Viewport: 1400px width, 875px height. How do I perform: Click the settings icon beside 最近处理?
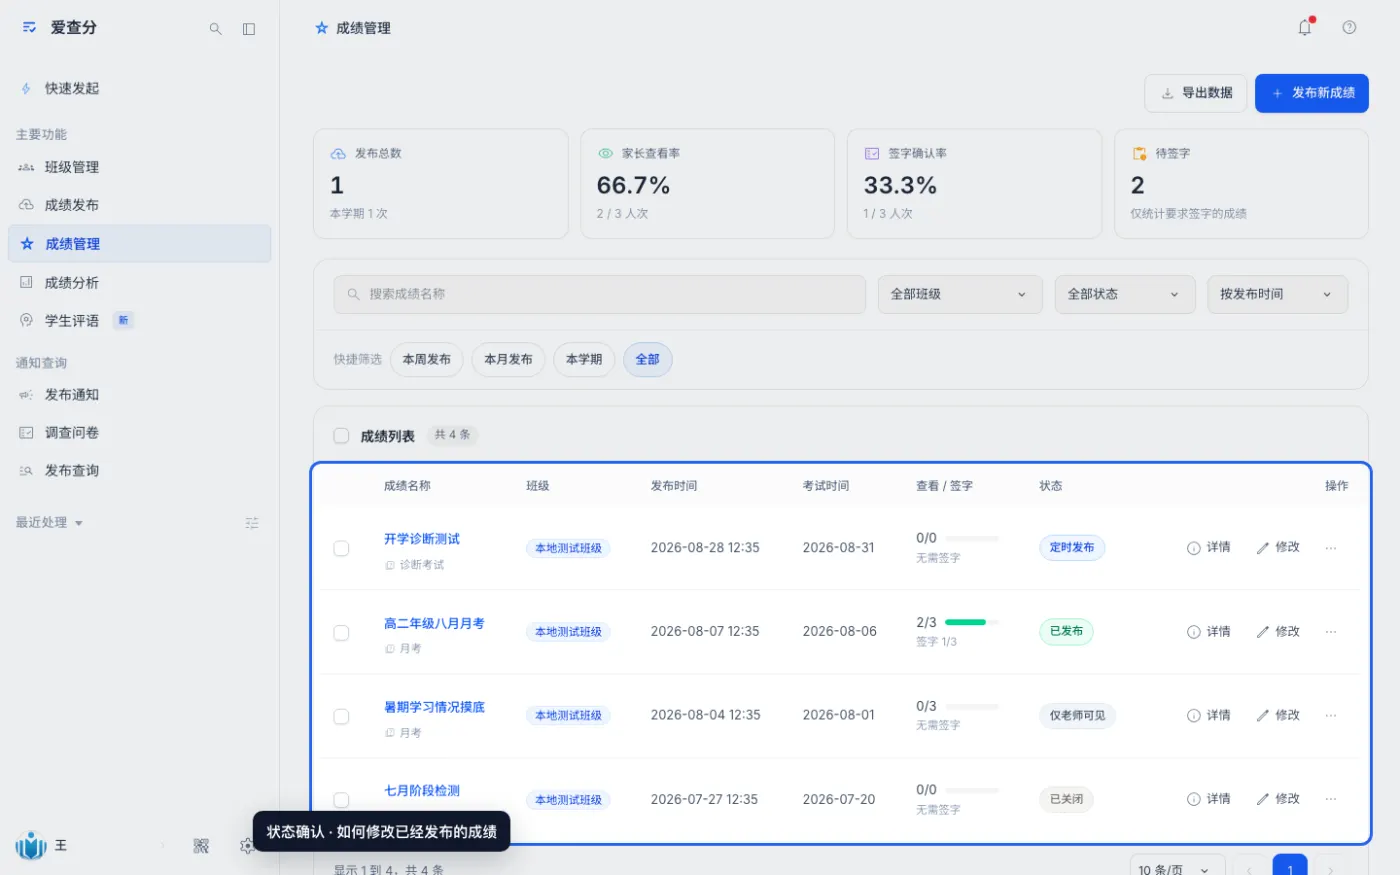click(x=252, y=523)
